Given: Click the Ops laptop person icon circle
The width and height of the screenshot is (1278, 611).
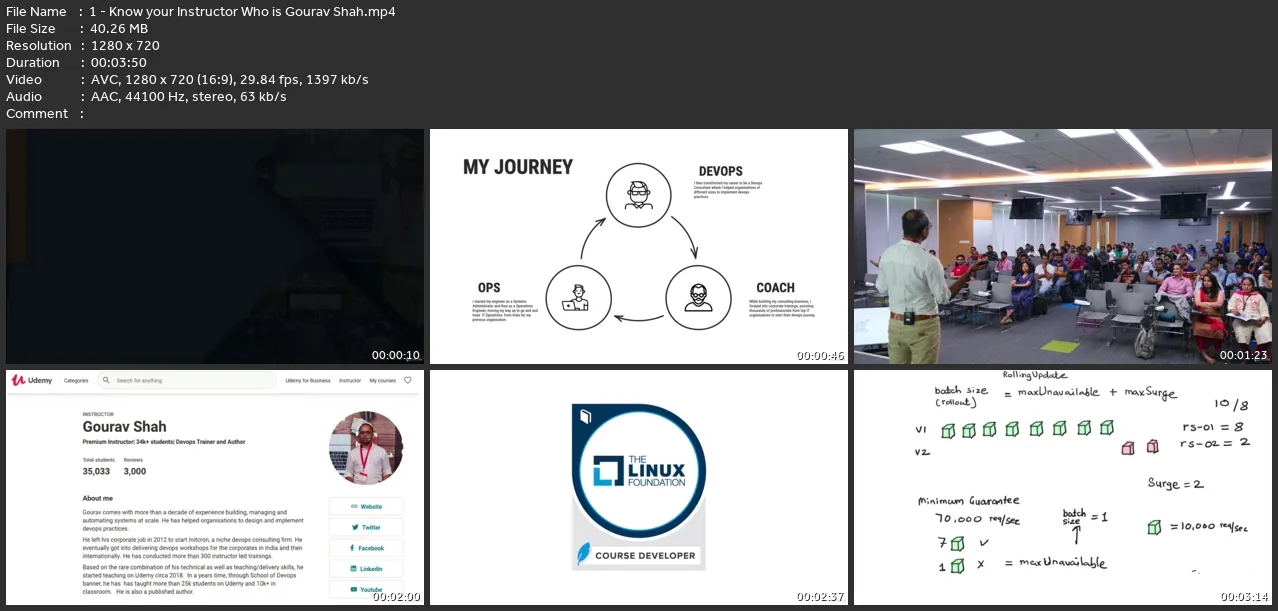Looking at the screenshot, I should pyautogui.click(x=576, y=296).
